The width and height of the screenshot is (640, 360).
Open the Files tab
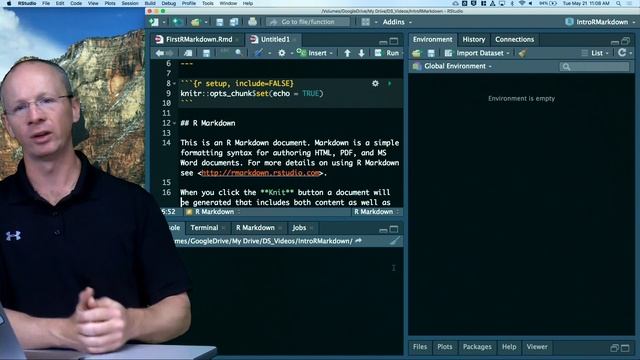[x=420, y=347]
